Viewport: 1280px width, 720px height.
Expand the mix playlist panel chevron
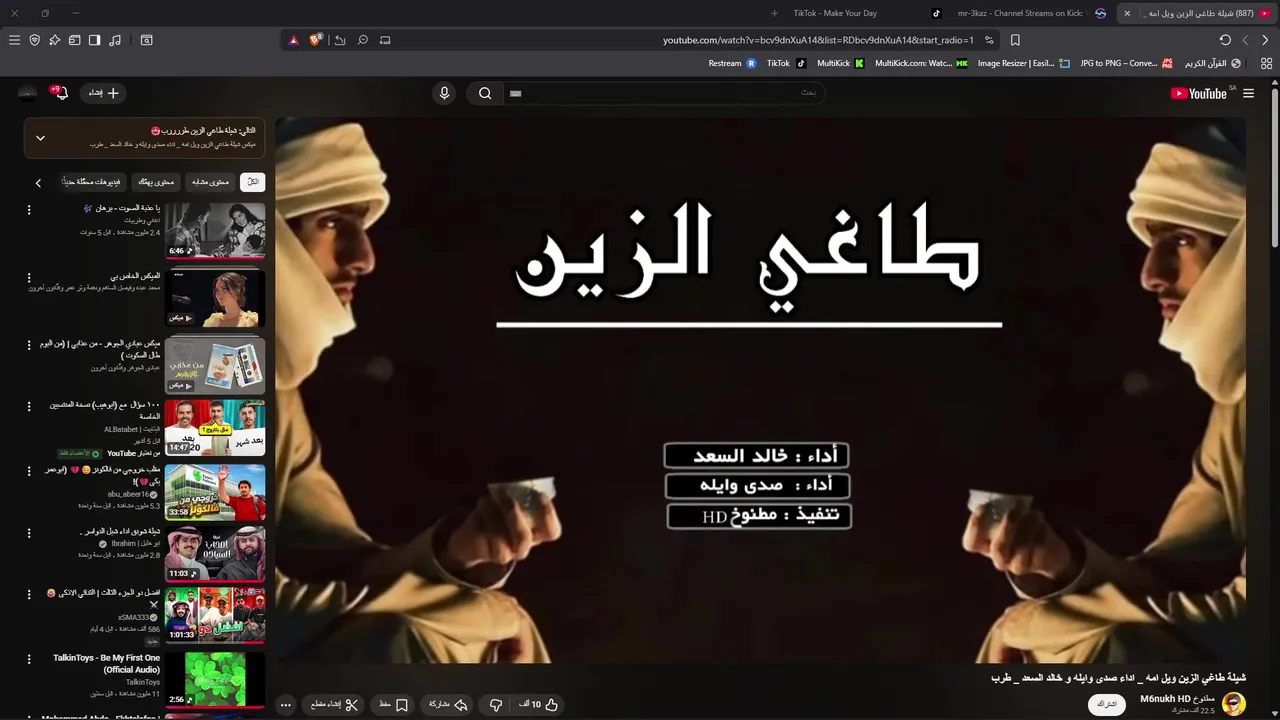tap(40, 138)
